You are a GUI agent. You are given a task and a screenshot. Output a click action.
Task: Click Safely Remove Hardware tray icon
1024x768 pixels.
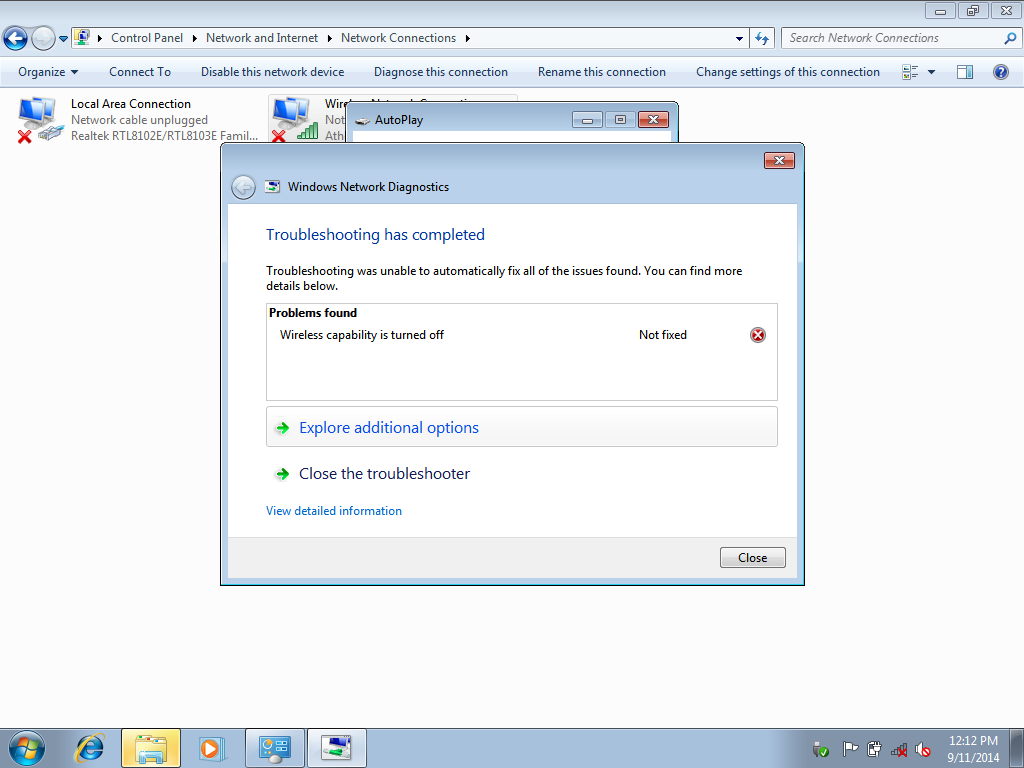click(x=821, y=750)
